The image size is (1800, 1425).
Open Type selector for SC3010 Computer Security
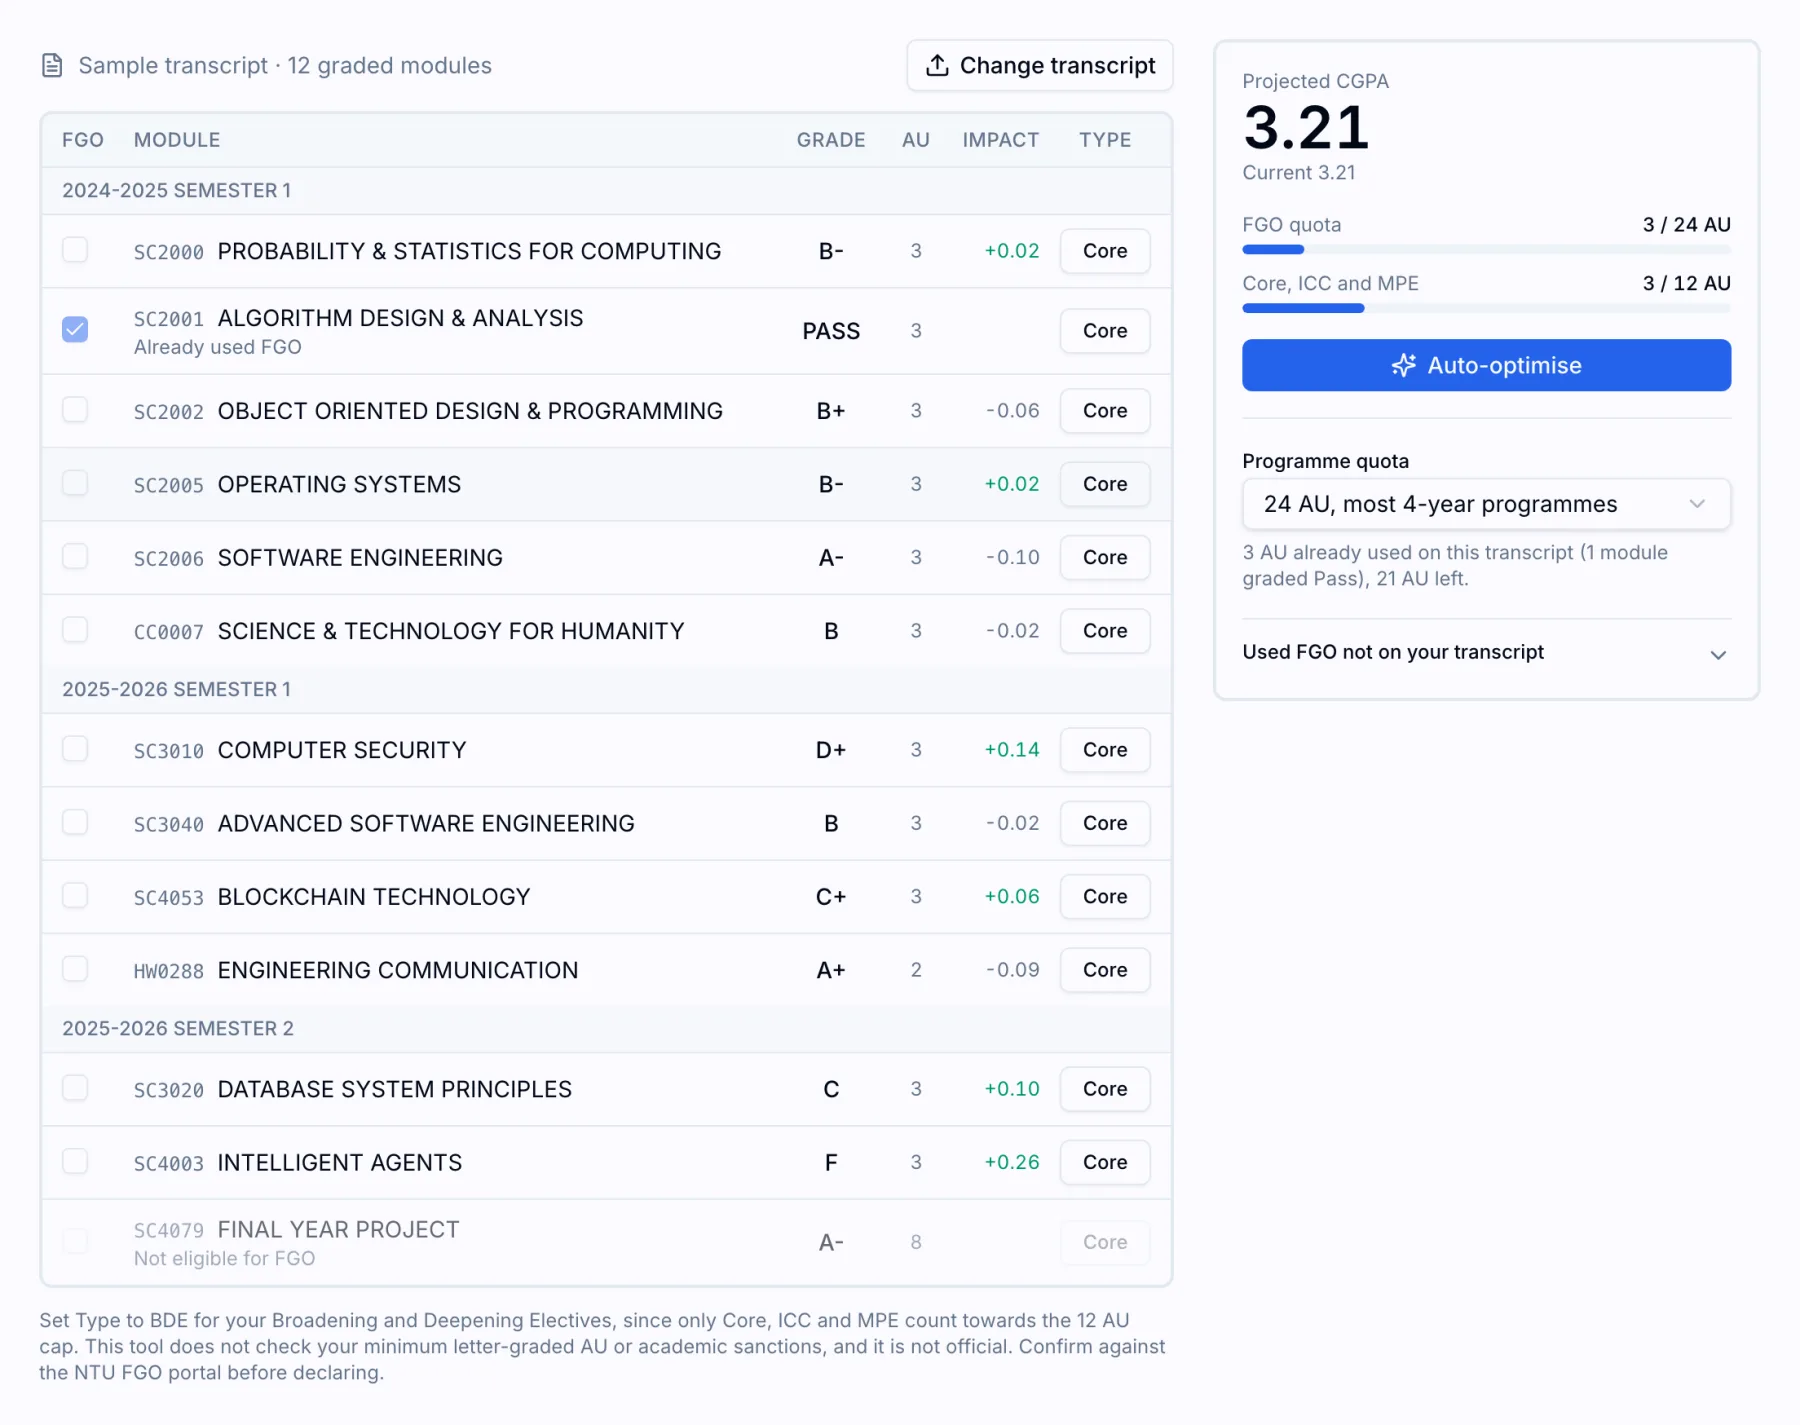click(1105, 750)
